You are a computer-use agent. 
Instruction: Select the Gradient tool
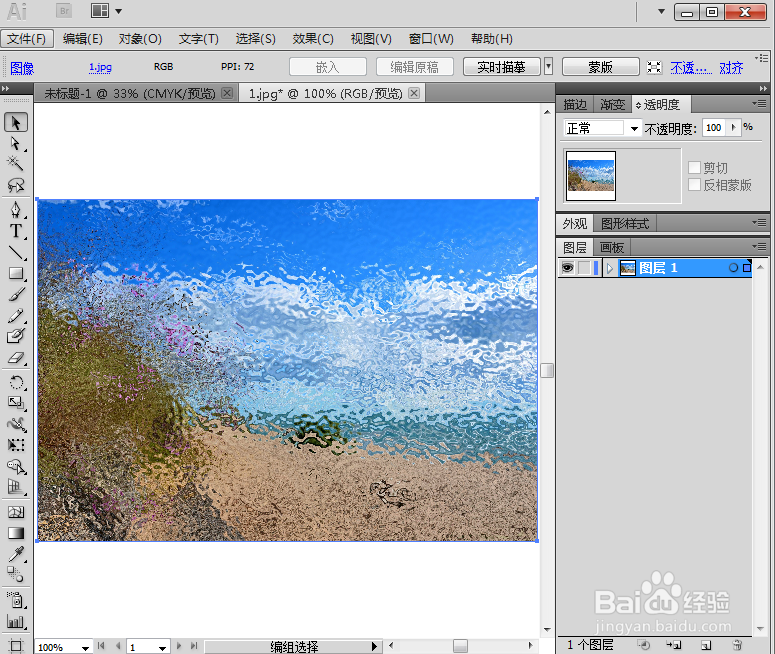click(x=16, y=533)
